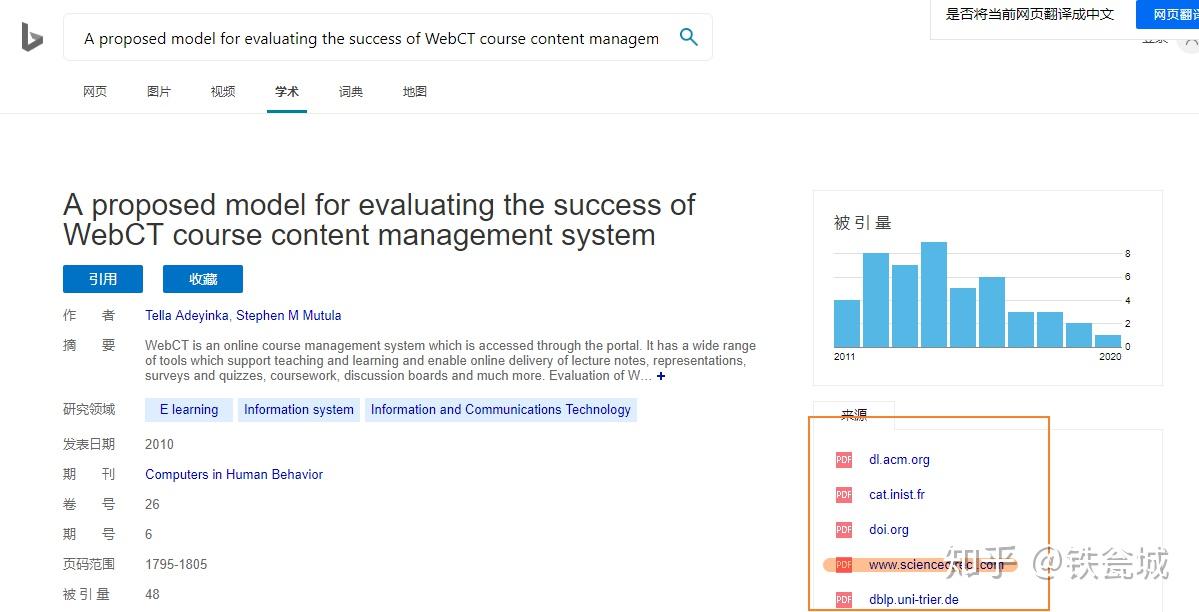Image resolution: width=1199 pixels, height=612 pixels.
Task: Open the 词典 tab
Action: coord(351,92)
